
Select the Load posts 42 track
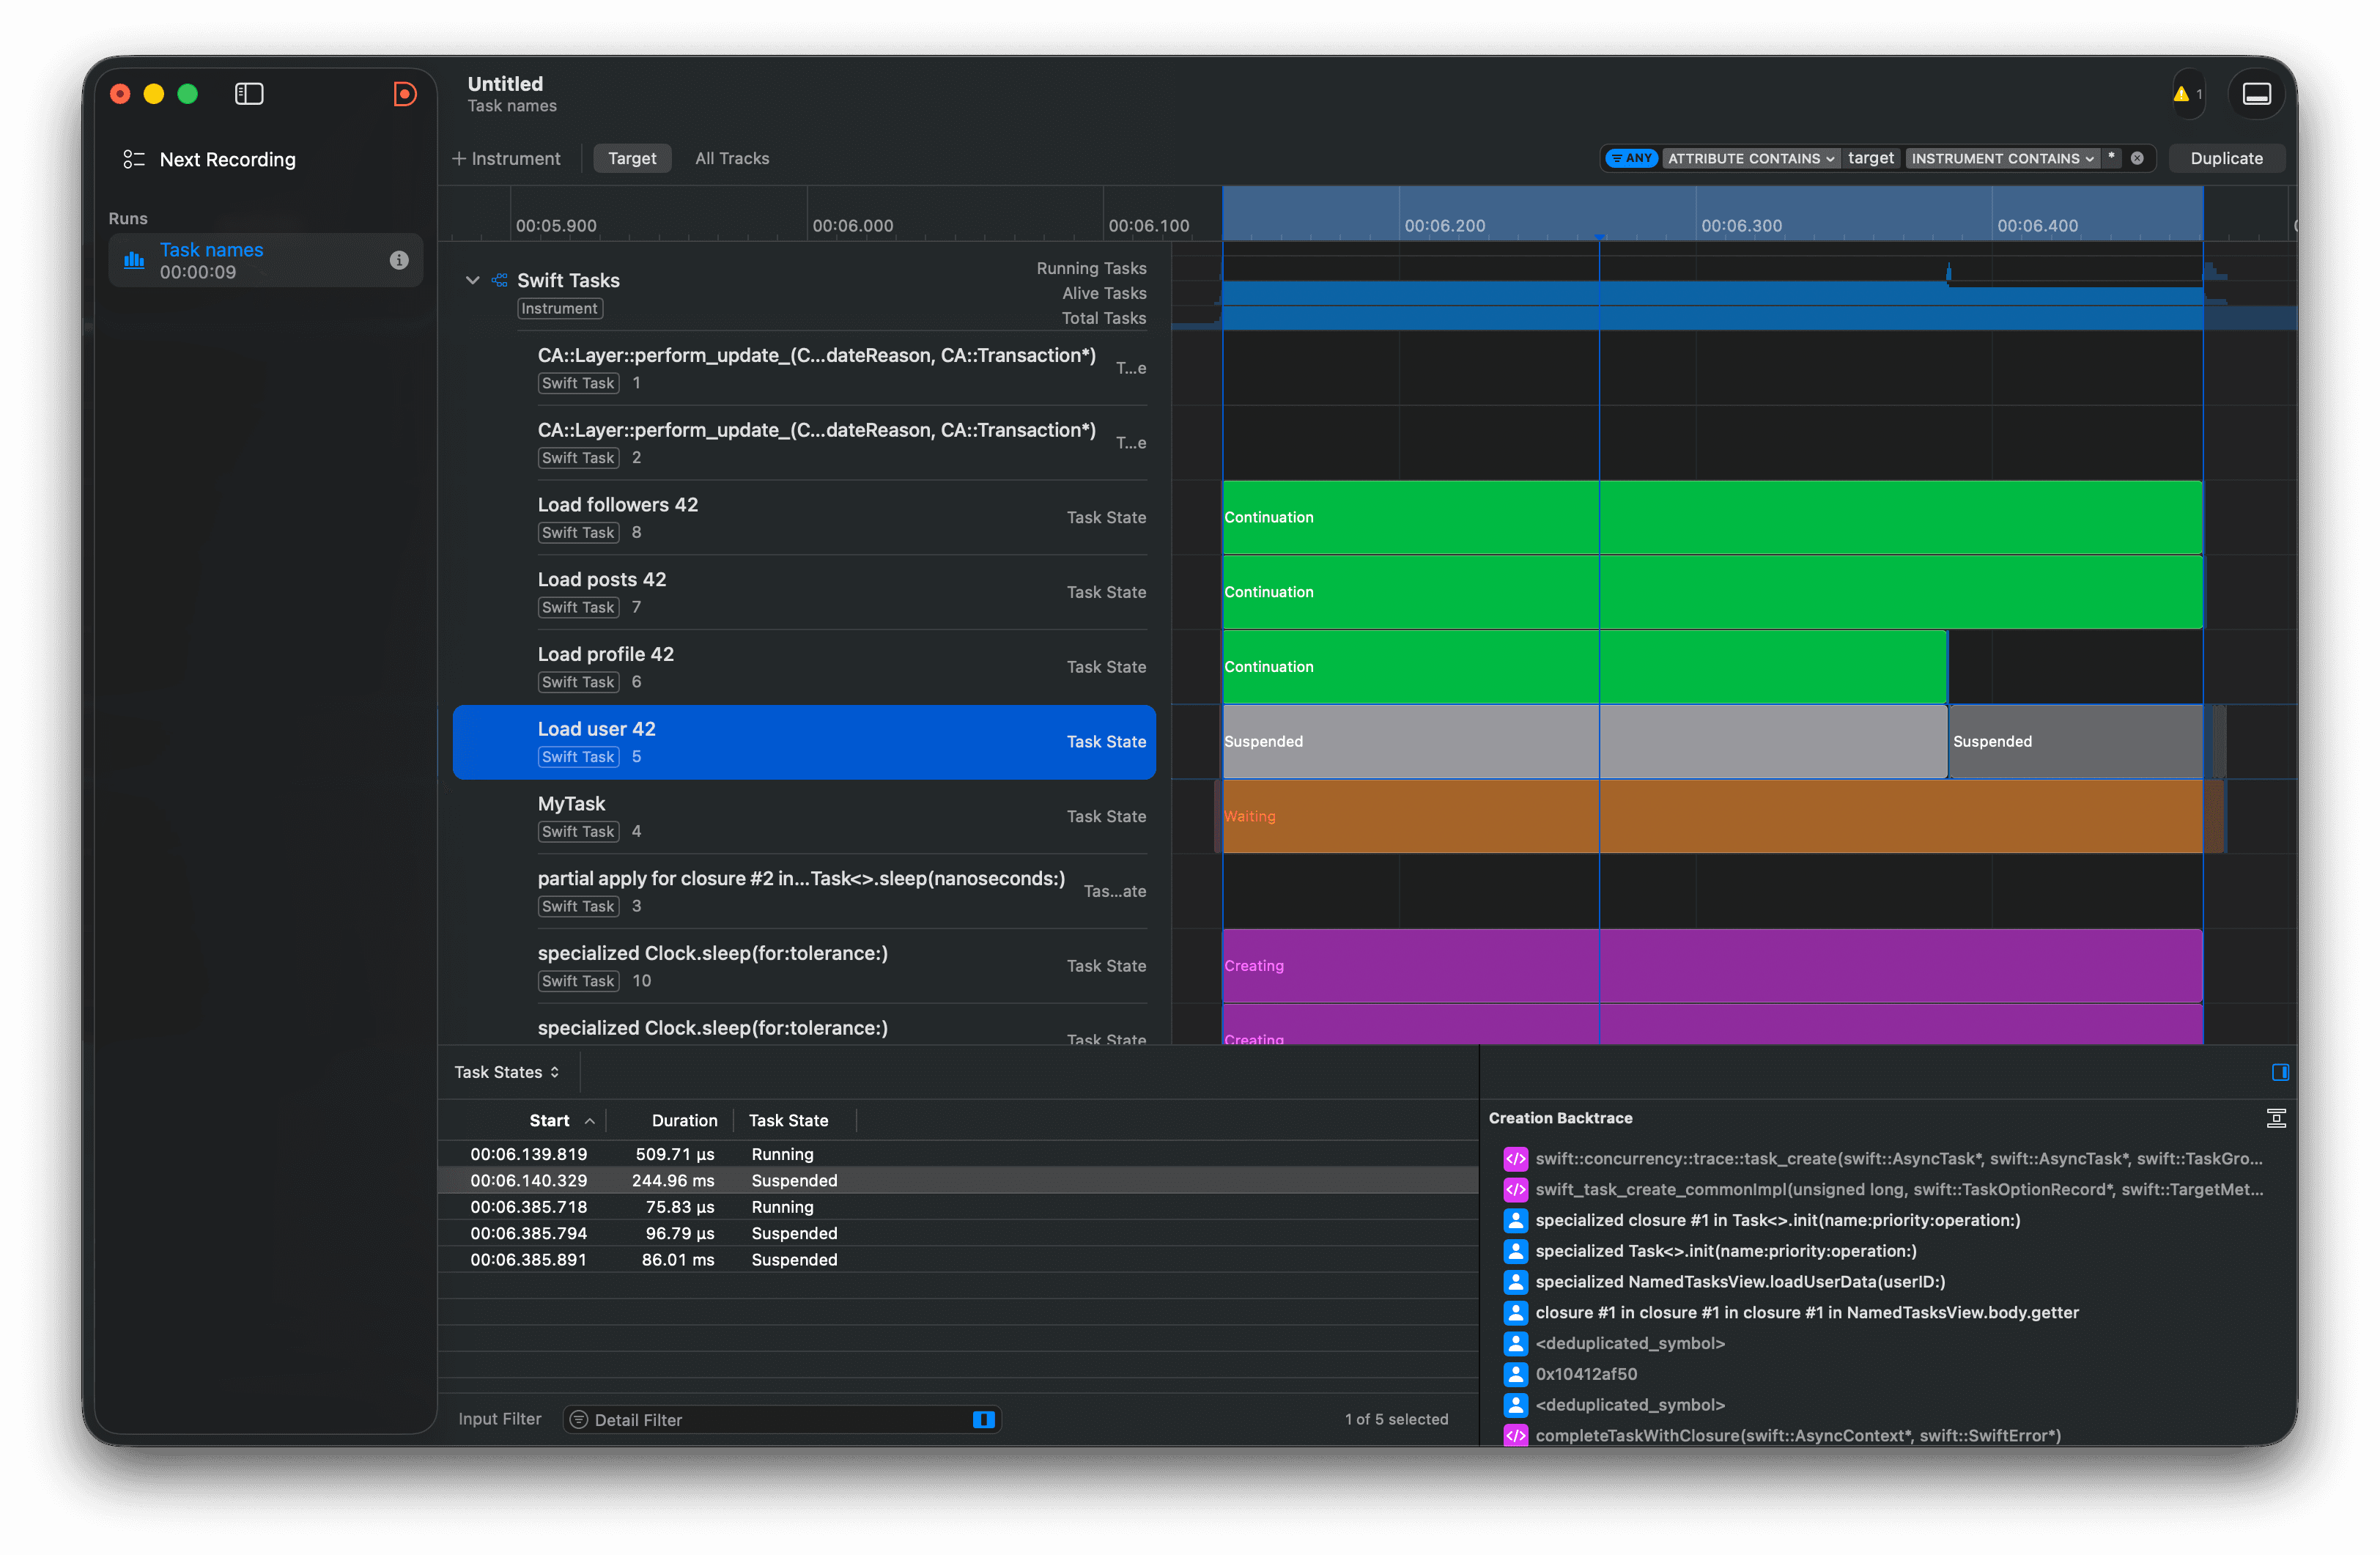point(804,593)
